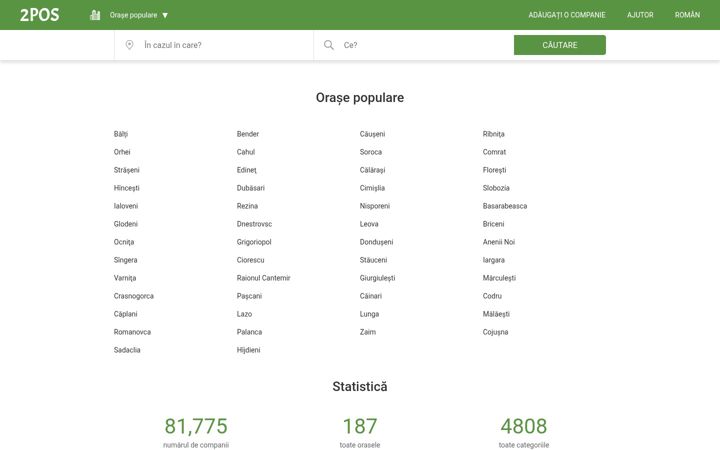This screenshot has height=450, width=720.
Task: Click the green CĂUTARE button
Action: click(x=560, y=45)
